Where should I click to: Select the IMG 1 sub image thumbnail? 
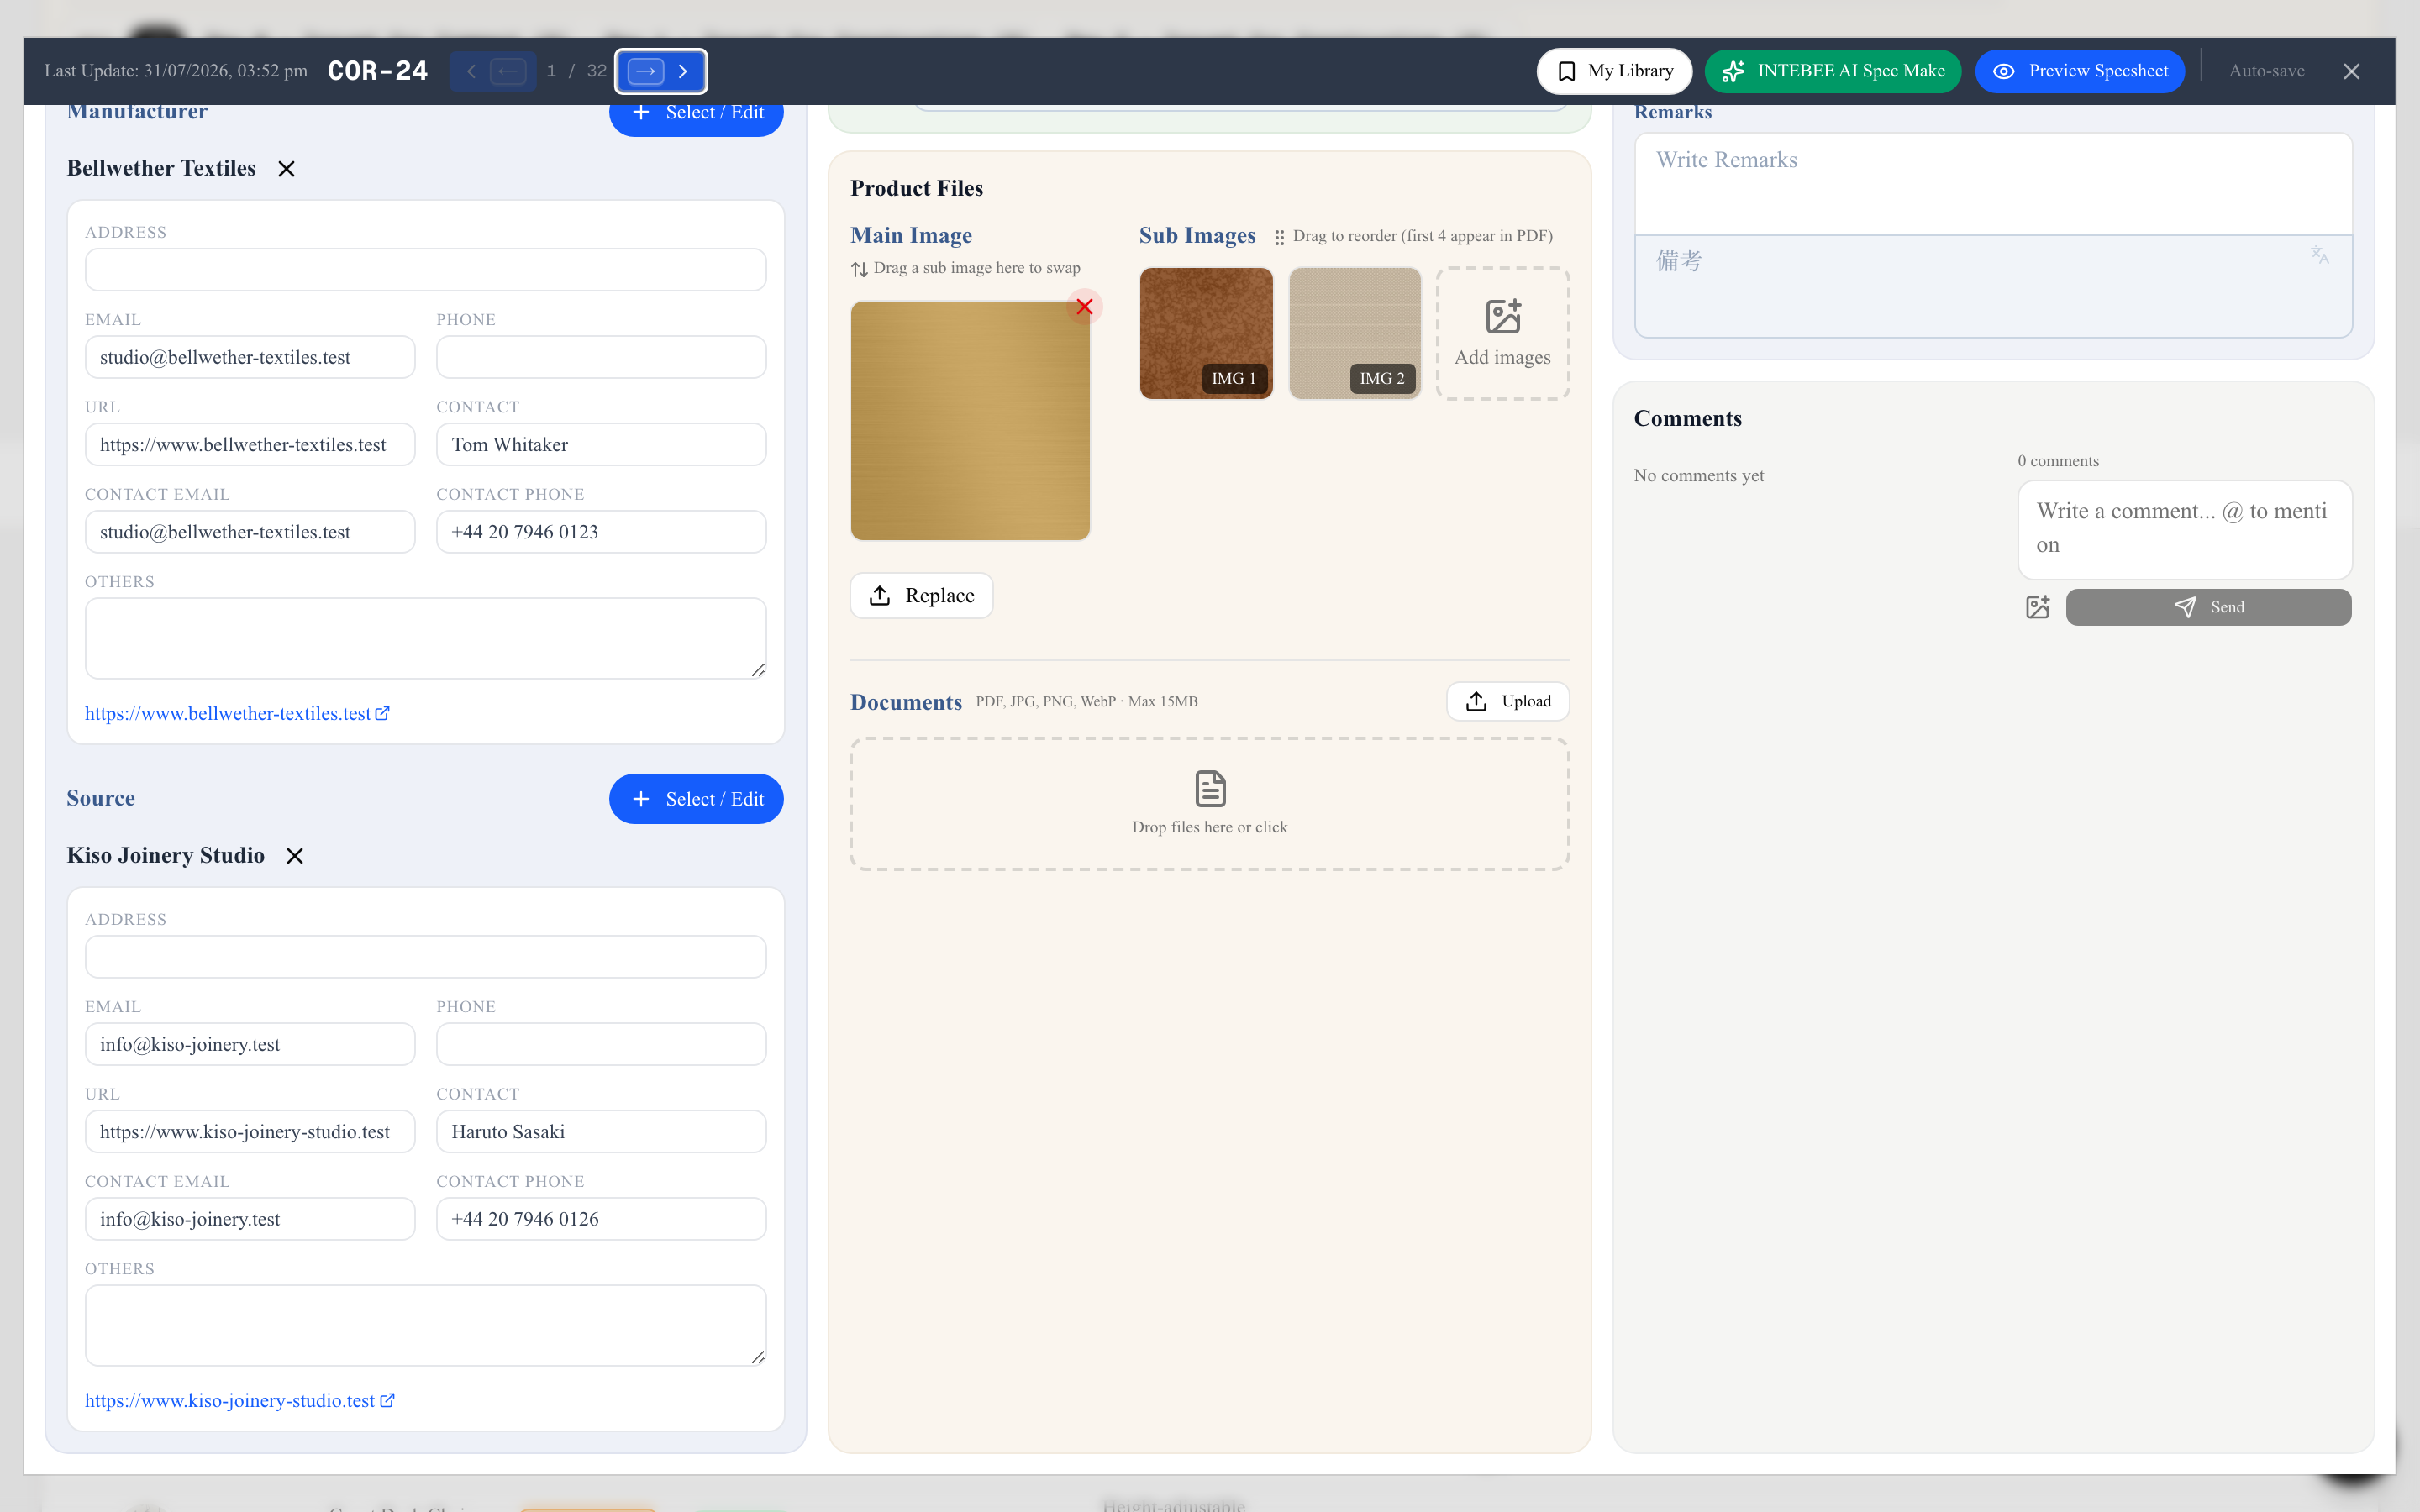click(x=1206, y=334)
